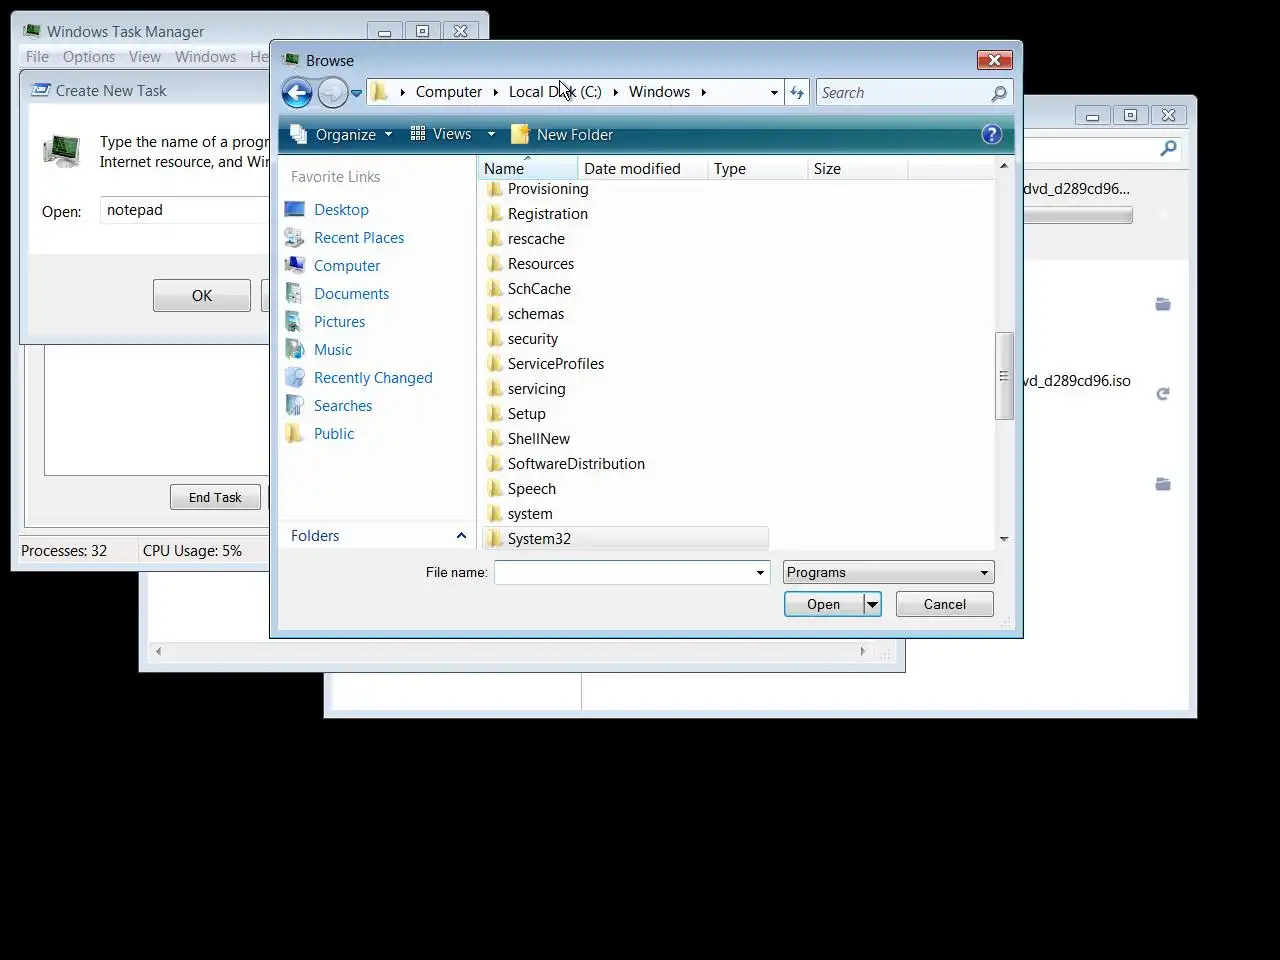
Task: Click End Task in Task Manager
Action: point(215,497)
